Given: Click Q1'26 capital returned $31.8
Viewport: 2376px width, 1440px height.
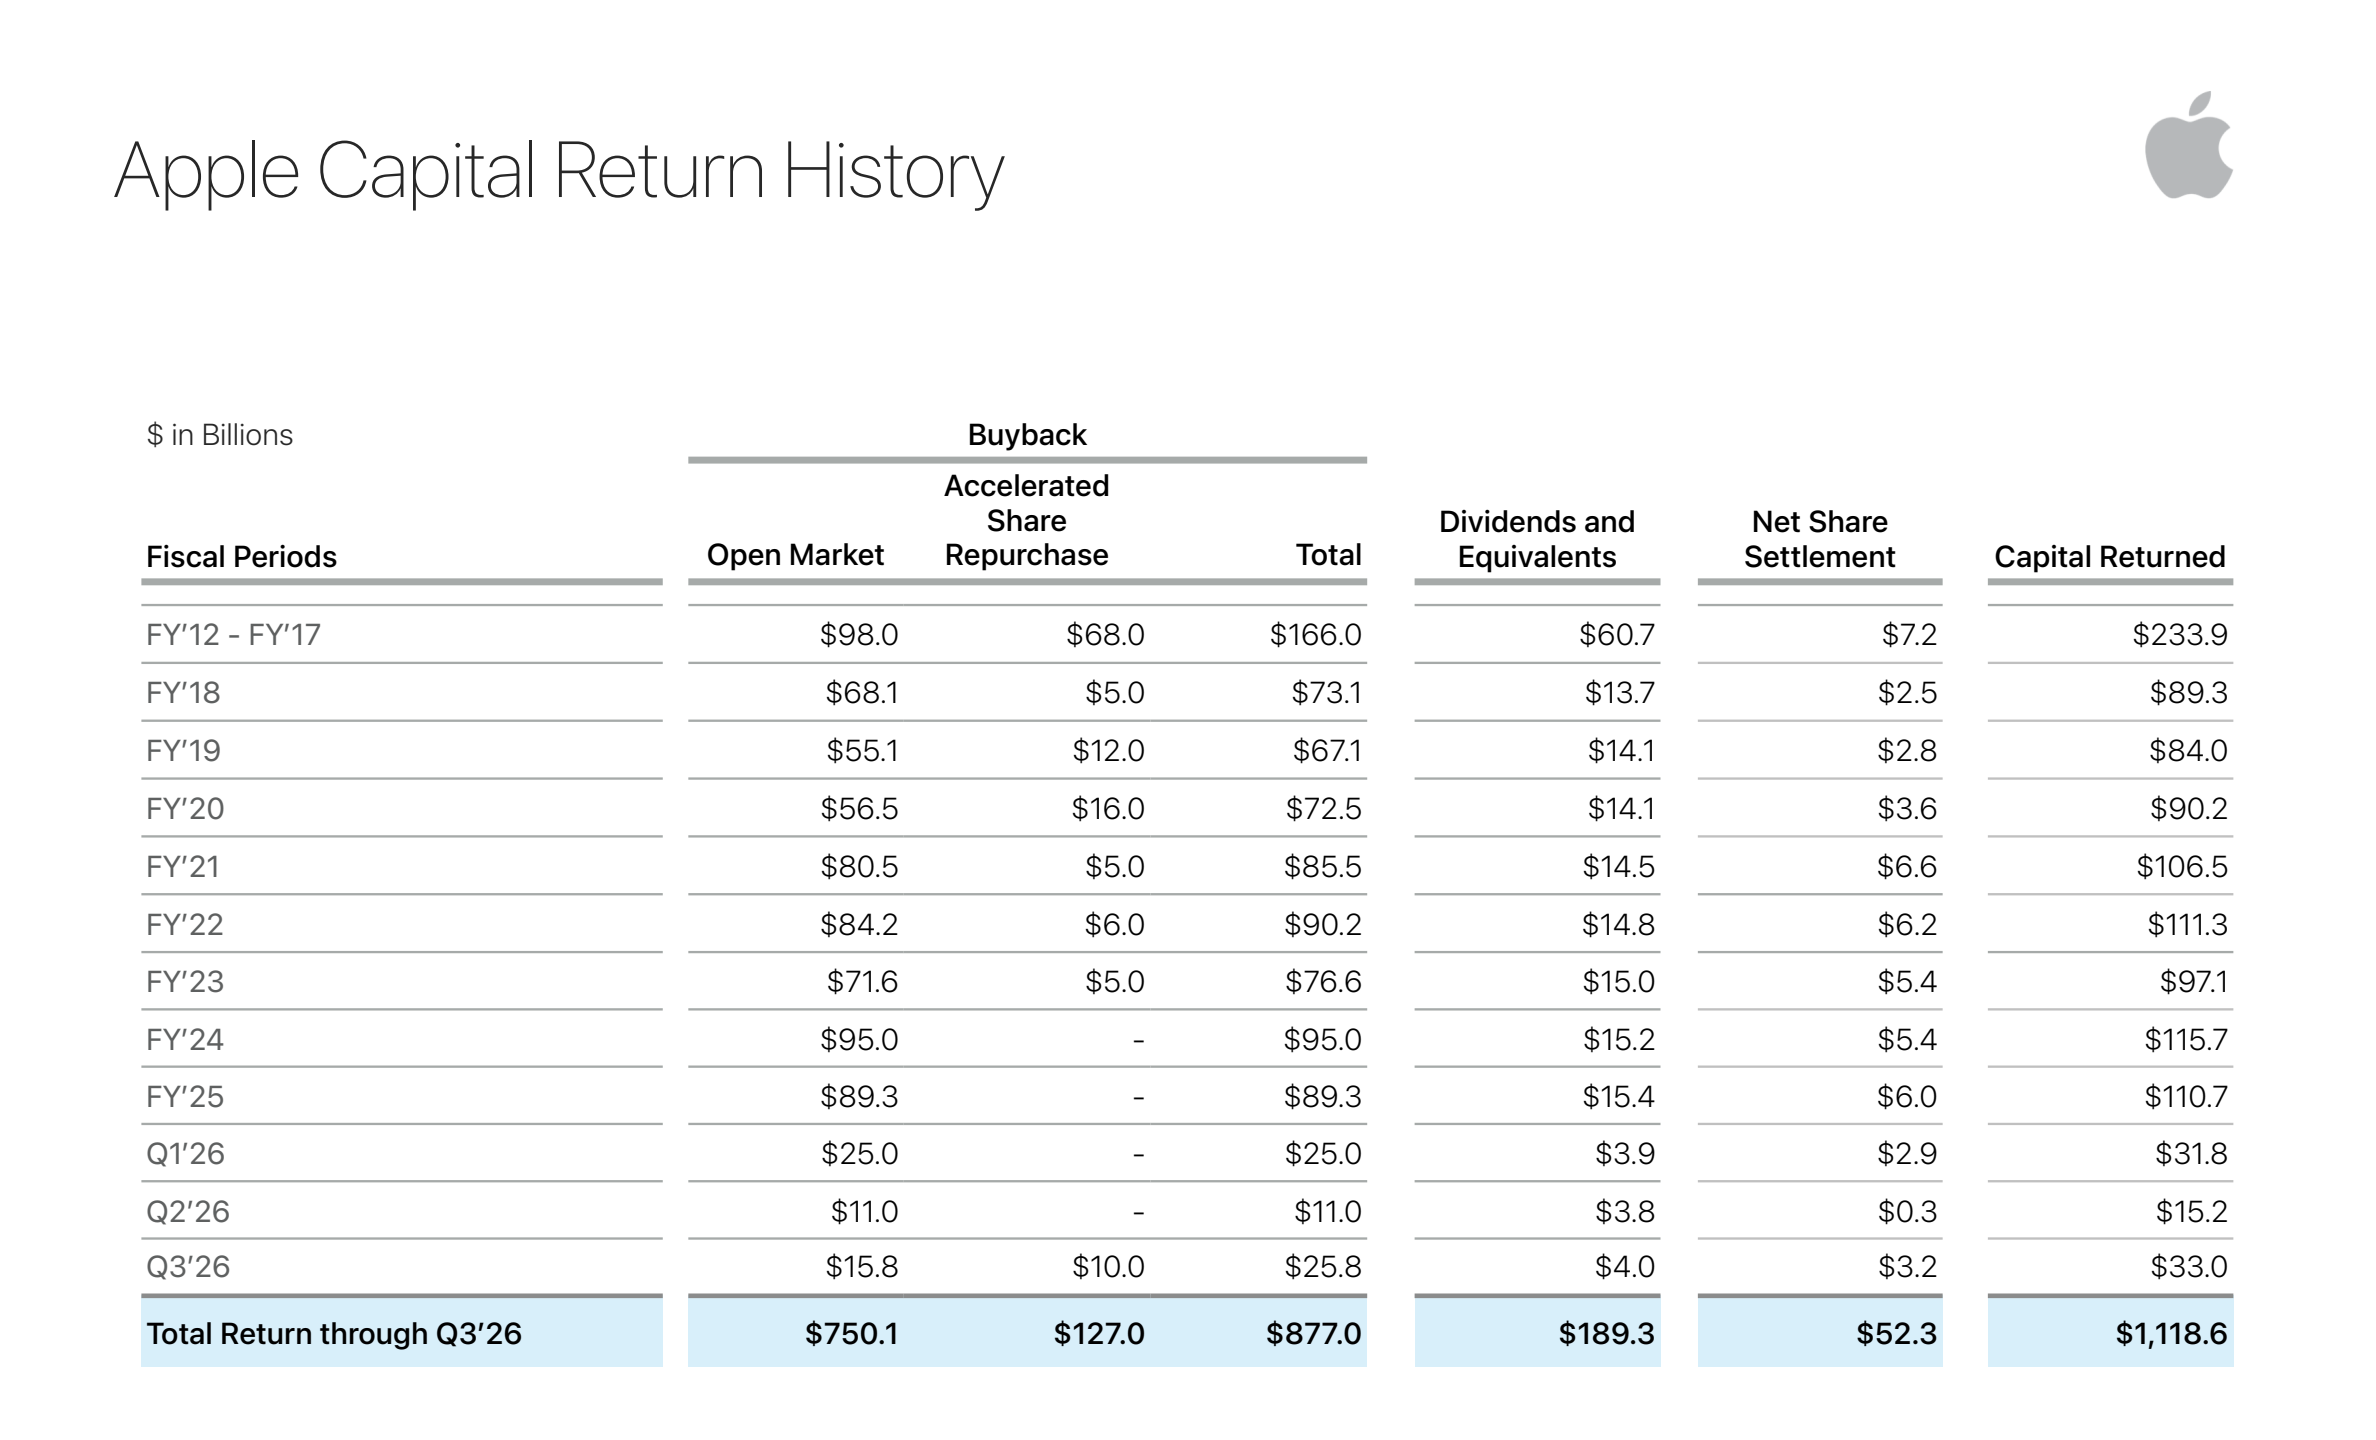Looking at the screenshot, I should (2191, 1154).
